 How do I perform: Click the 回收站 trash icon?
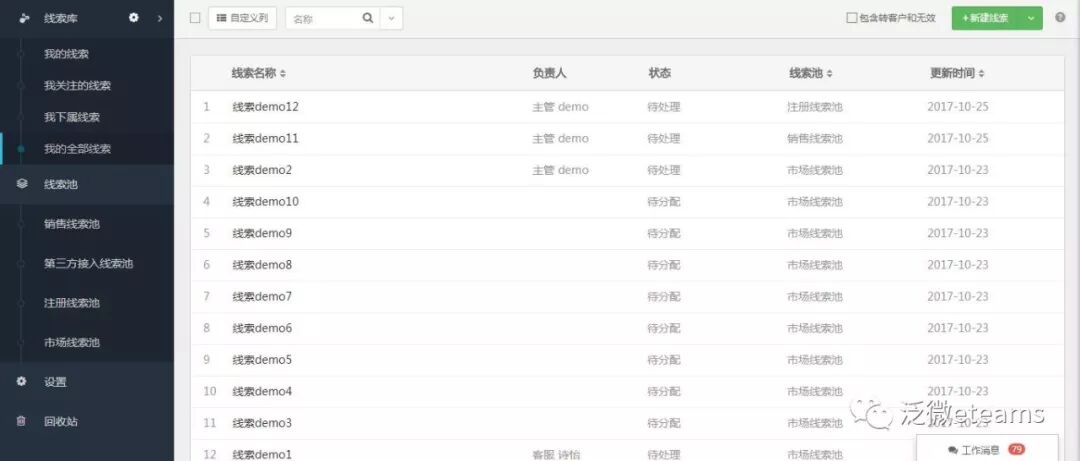coord(21,421)
